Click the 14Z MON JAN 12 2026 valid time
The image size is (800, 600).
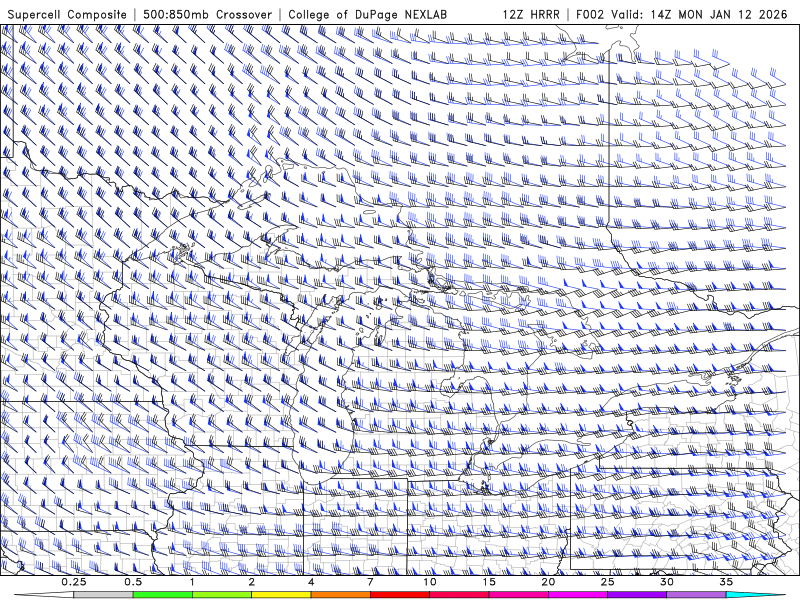pos(719,14)
